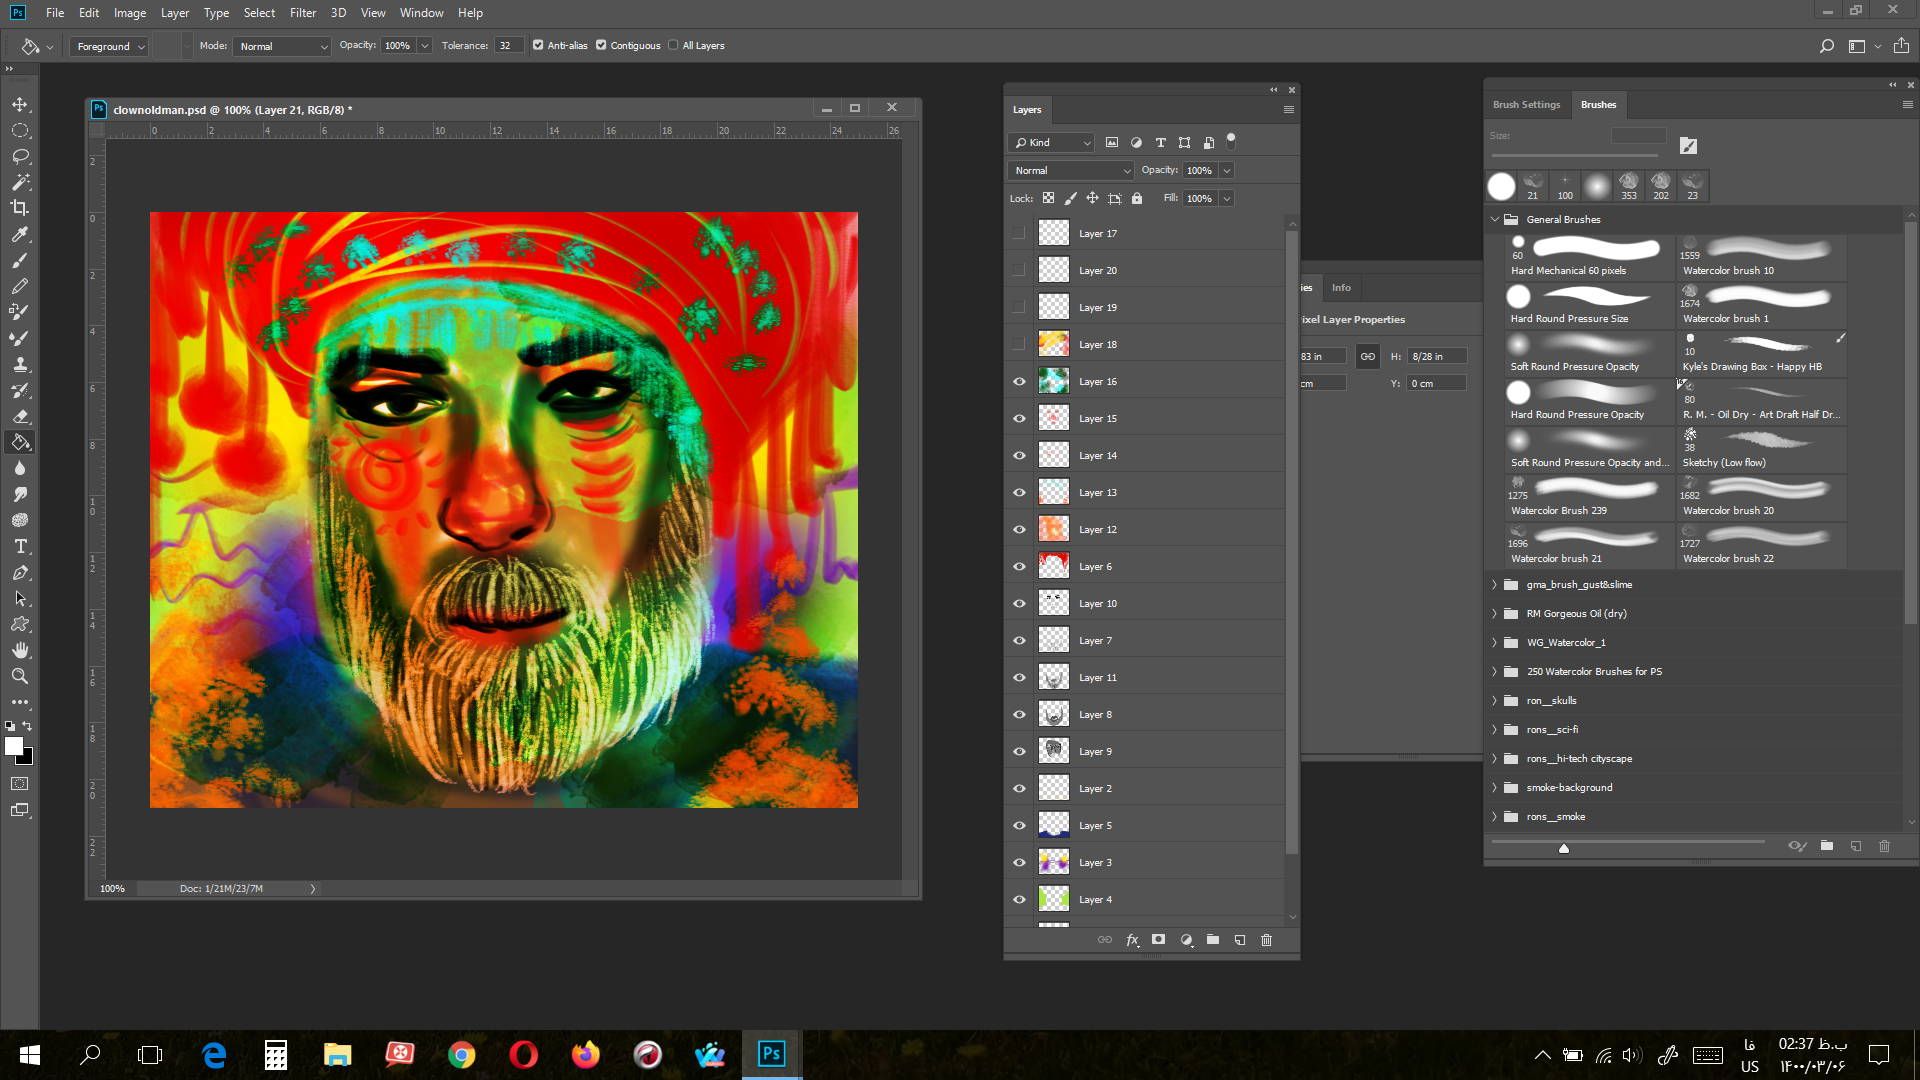Viewport: 1920px width, 1080px height.
Task: Open Mode Normal dropdown in options bar
Action: [x=282, y=46]
